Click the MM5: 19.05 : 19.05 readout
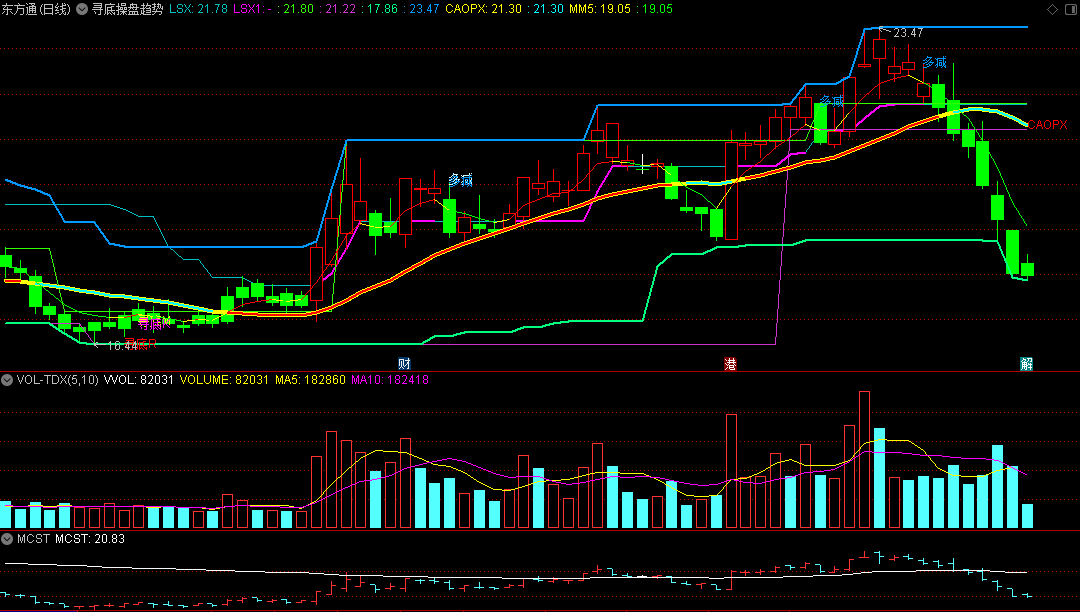Screen dimensions: 1080x612 tap(621, 9)
